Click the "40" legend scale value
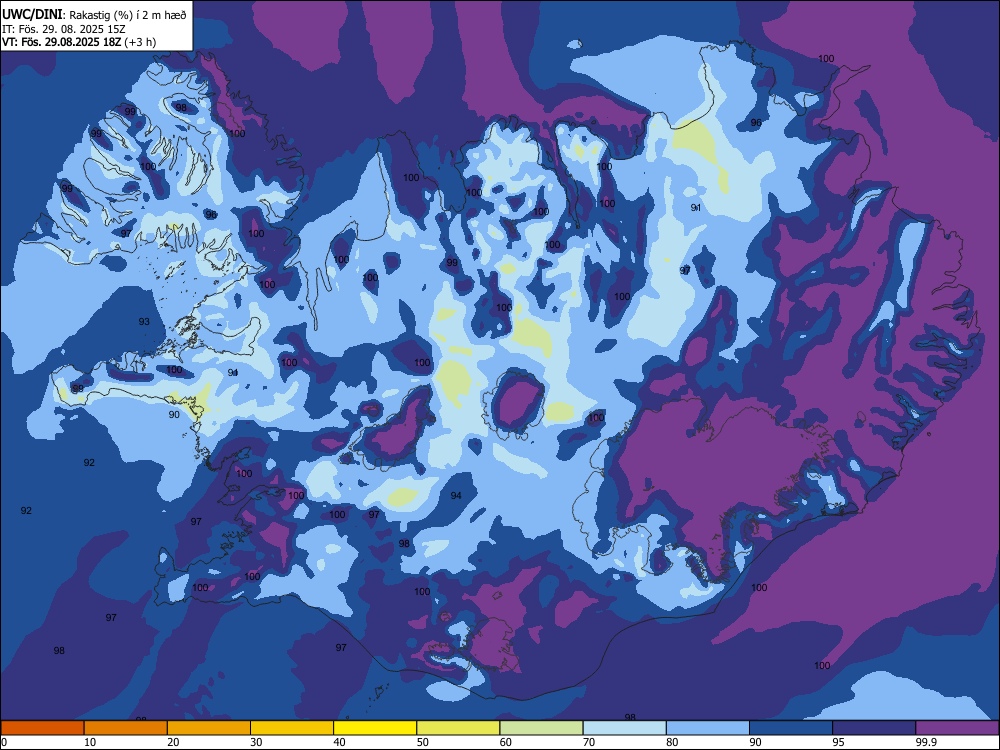Image resolution: width=1000 pixels, height=750 pixels. (x=340, y=742)
